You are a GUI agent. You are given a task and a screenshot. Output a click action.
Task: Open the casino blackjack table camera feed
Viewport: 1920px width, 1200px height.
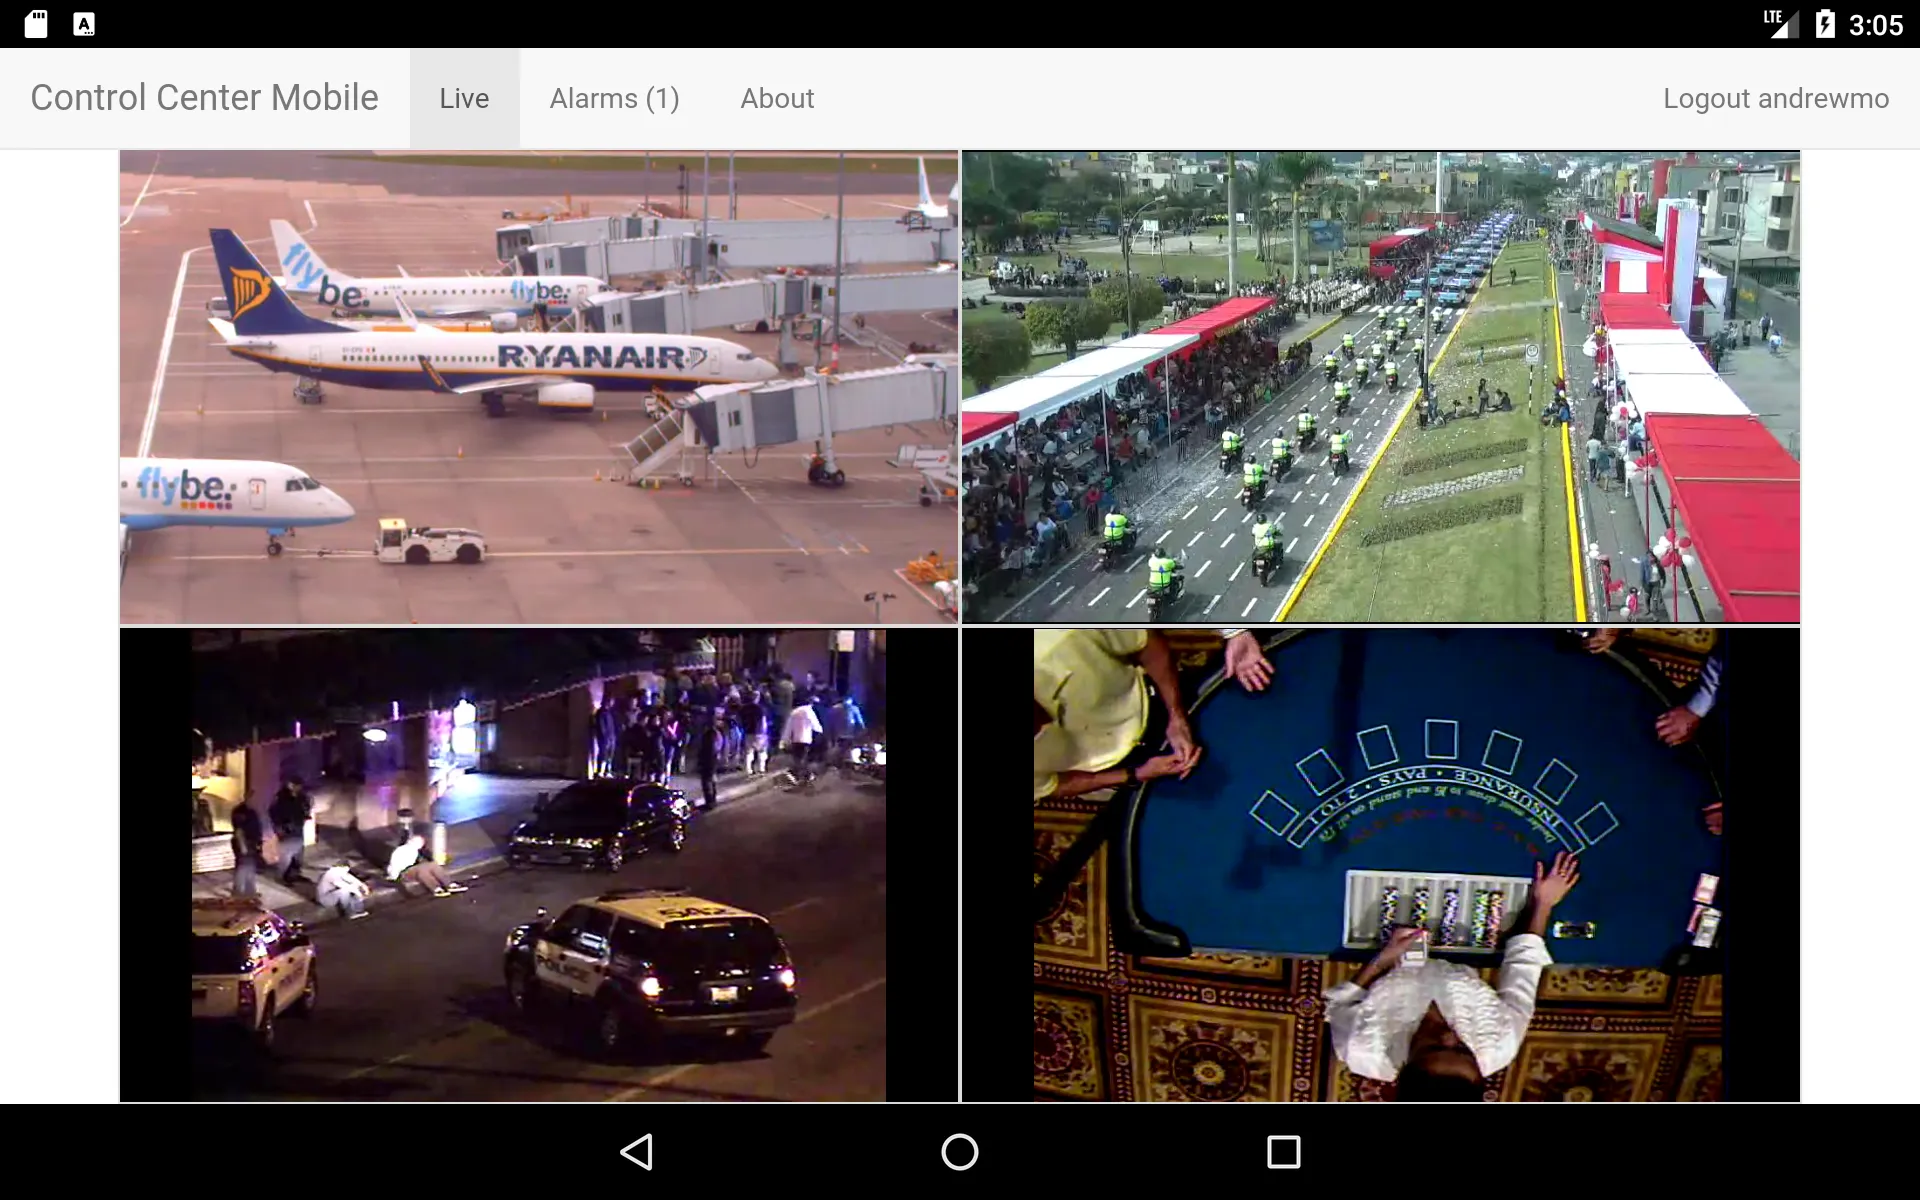(x=1381, y=865)
